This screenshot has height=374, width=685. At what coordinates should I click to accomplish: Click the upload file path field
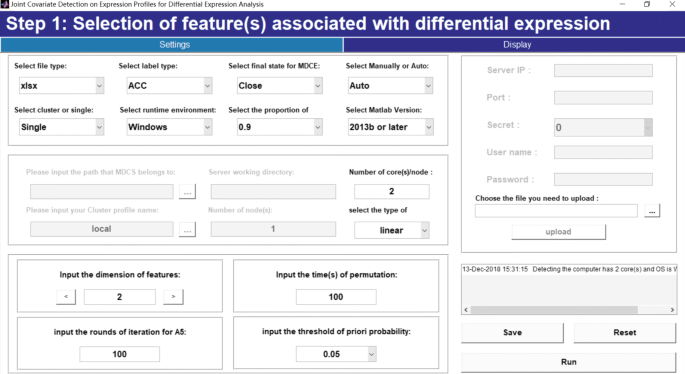556,211
